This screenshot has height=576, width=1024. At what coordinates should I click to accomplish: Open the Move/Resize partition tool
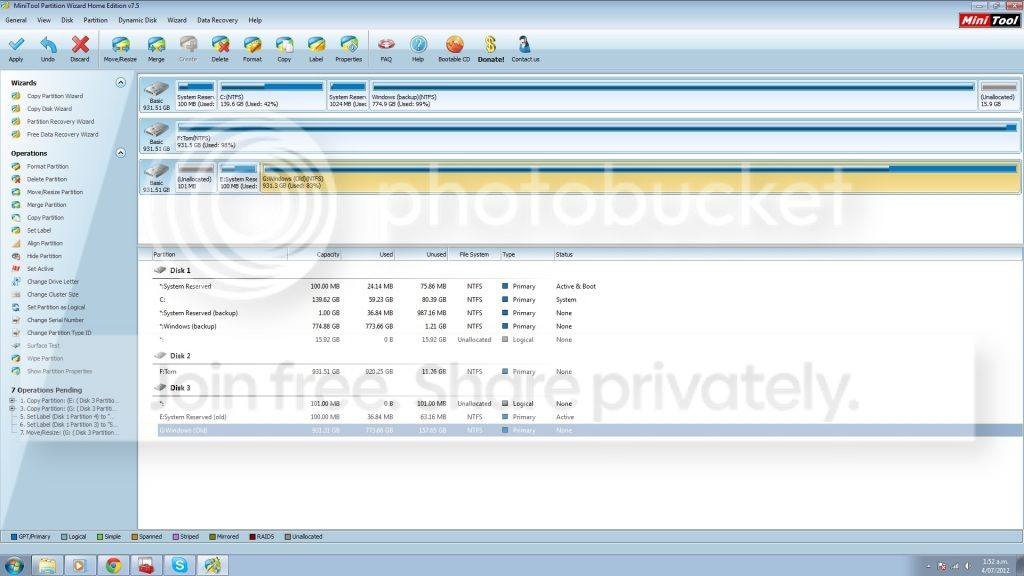pos(120,49)
